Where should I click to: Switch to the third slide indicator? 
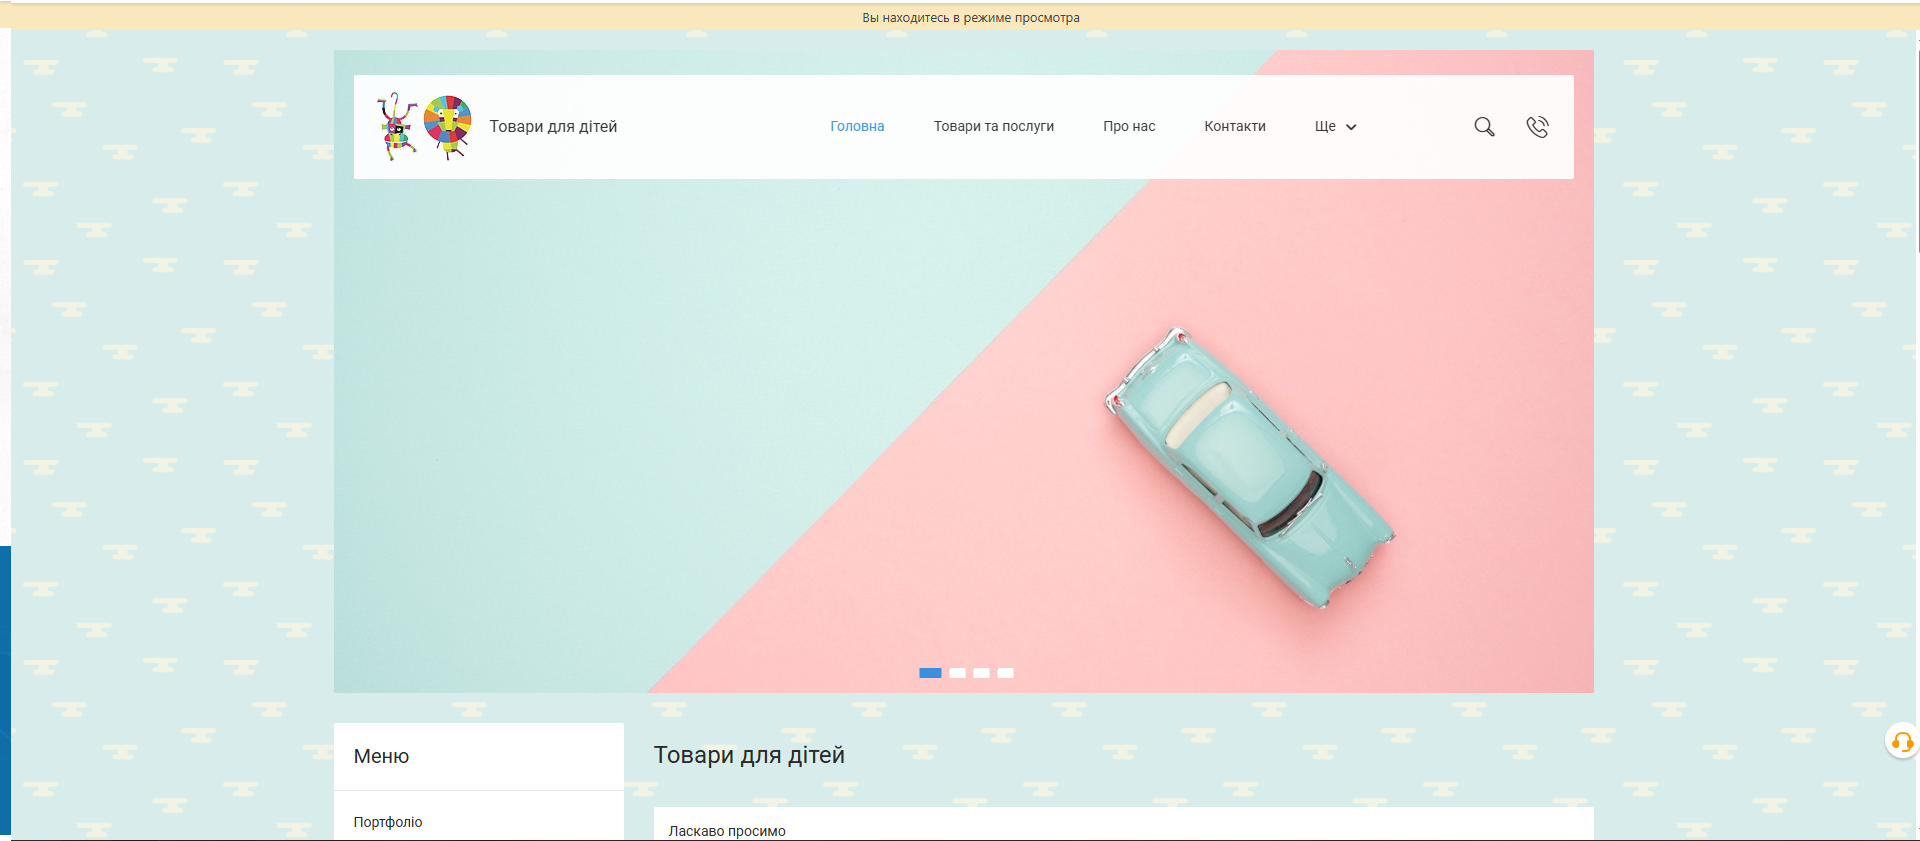click(x=981, y=673)
